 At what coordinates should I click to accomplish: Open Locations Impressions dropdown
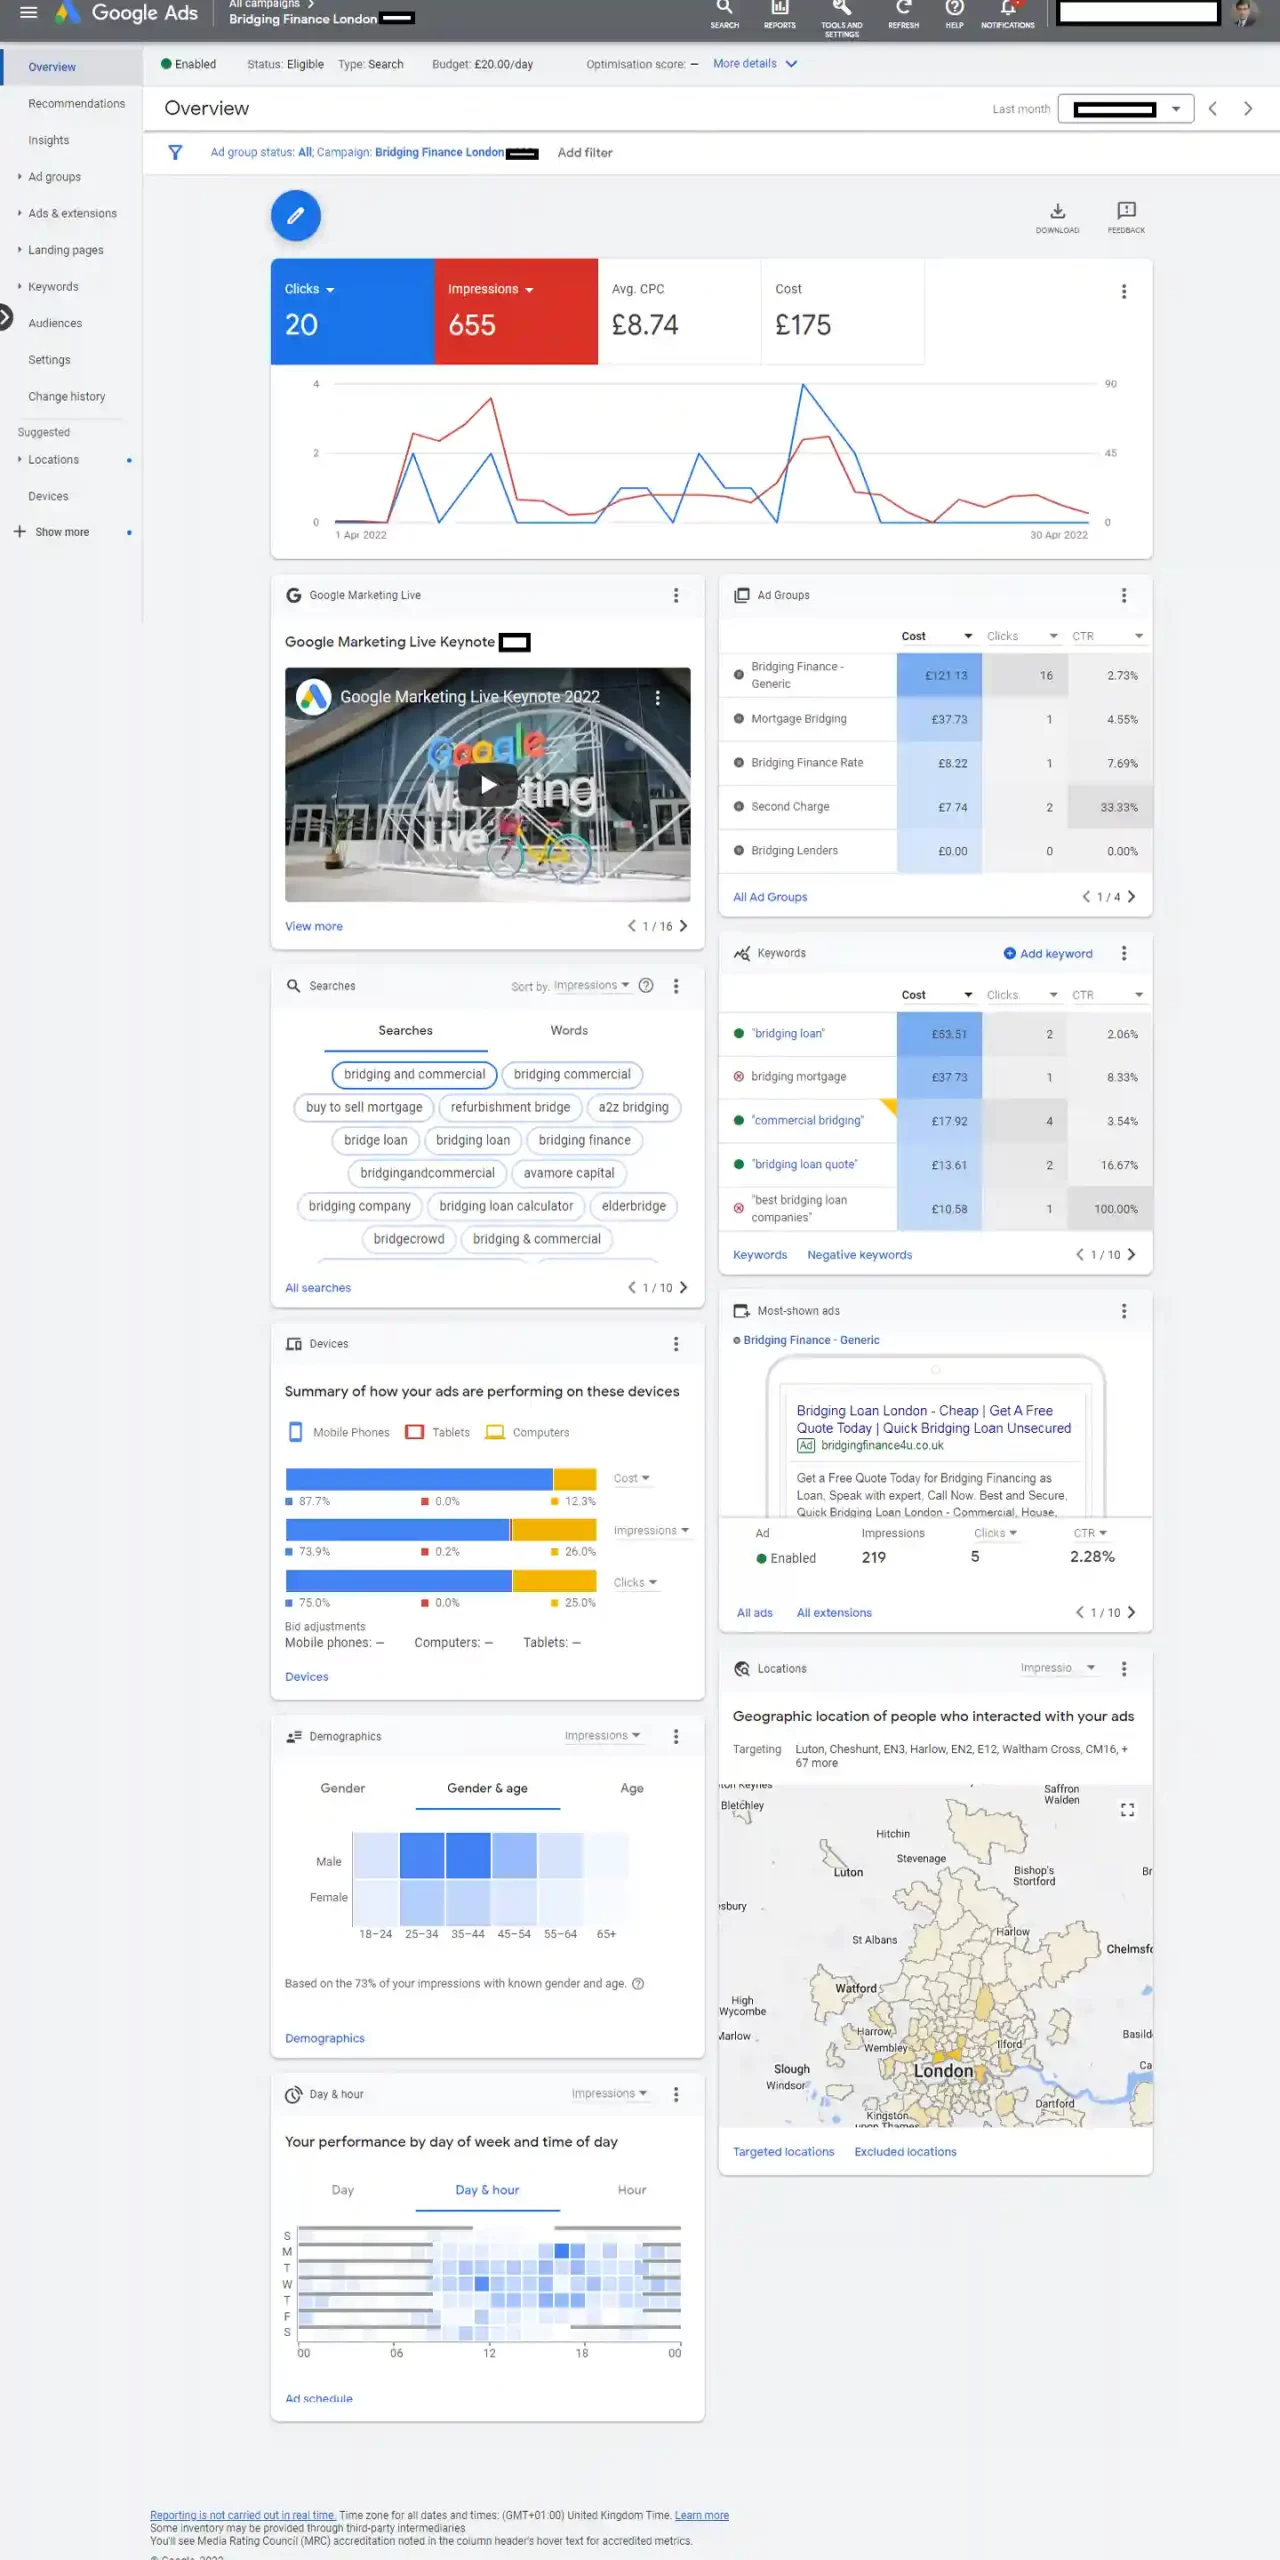(x=1058, y=1668)
